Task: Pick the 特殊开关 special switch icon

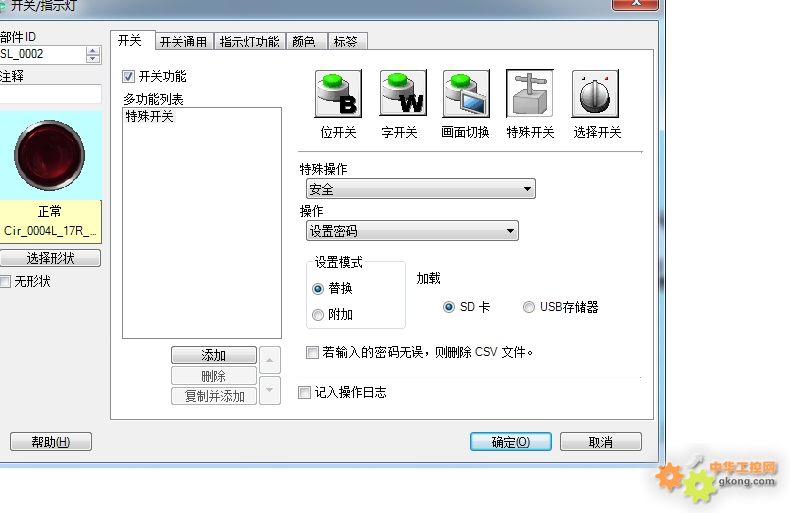Action: pos(530,94)
